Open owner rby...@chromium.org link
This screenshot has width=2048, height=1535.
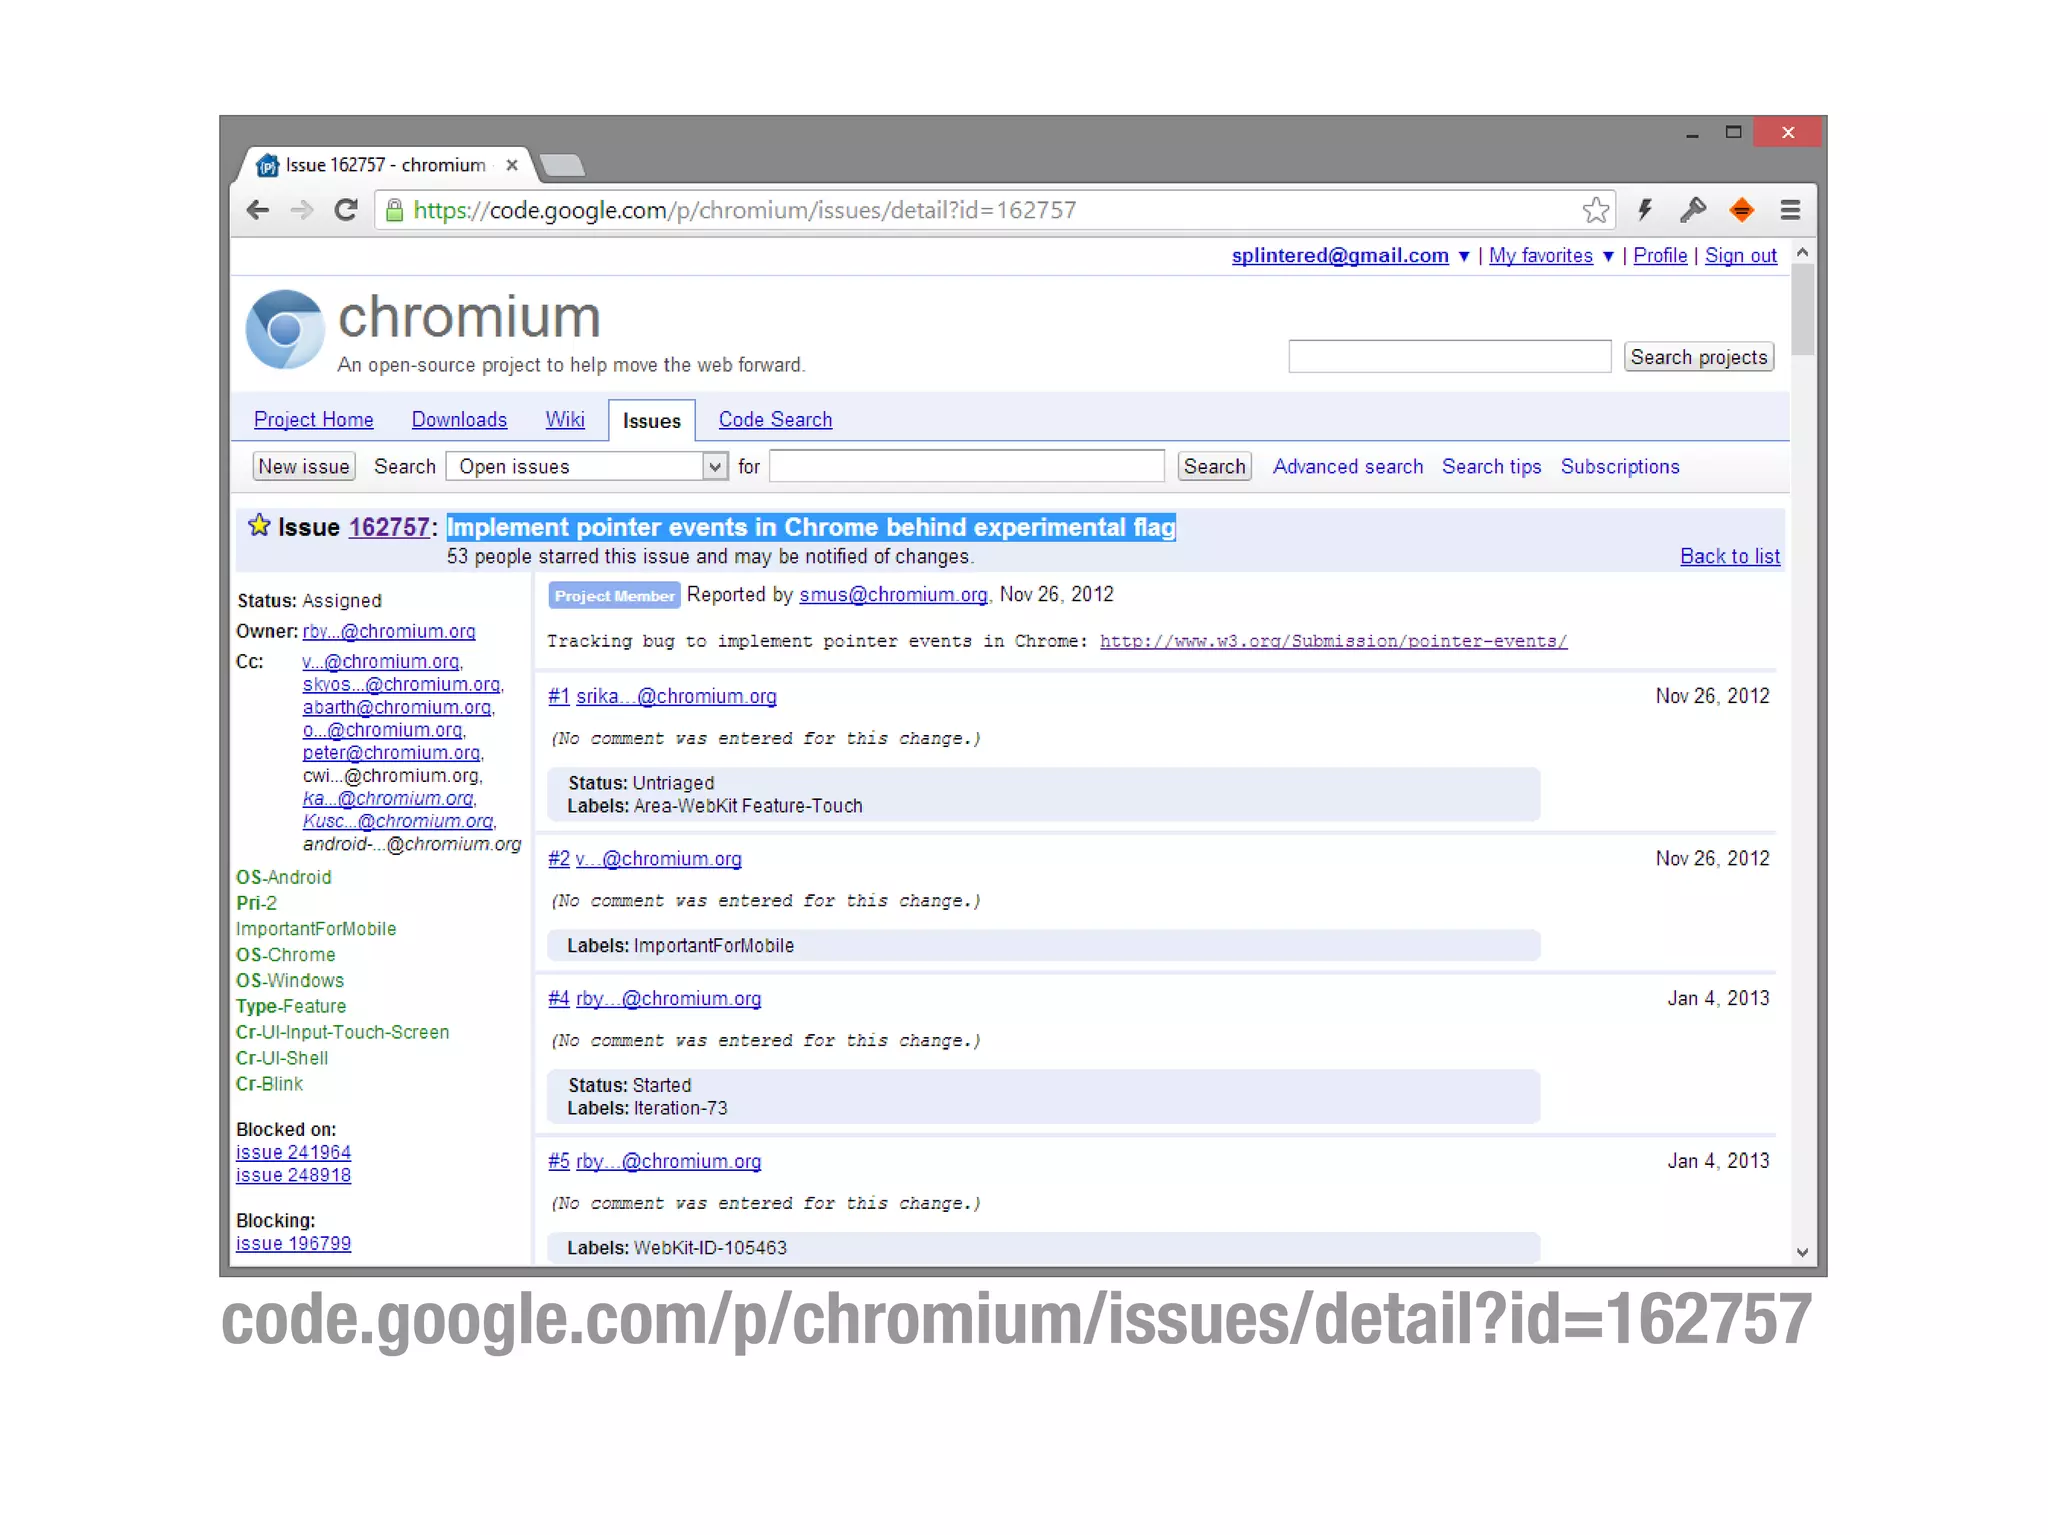389,632
